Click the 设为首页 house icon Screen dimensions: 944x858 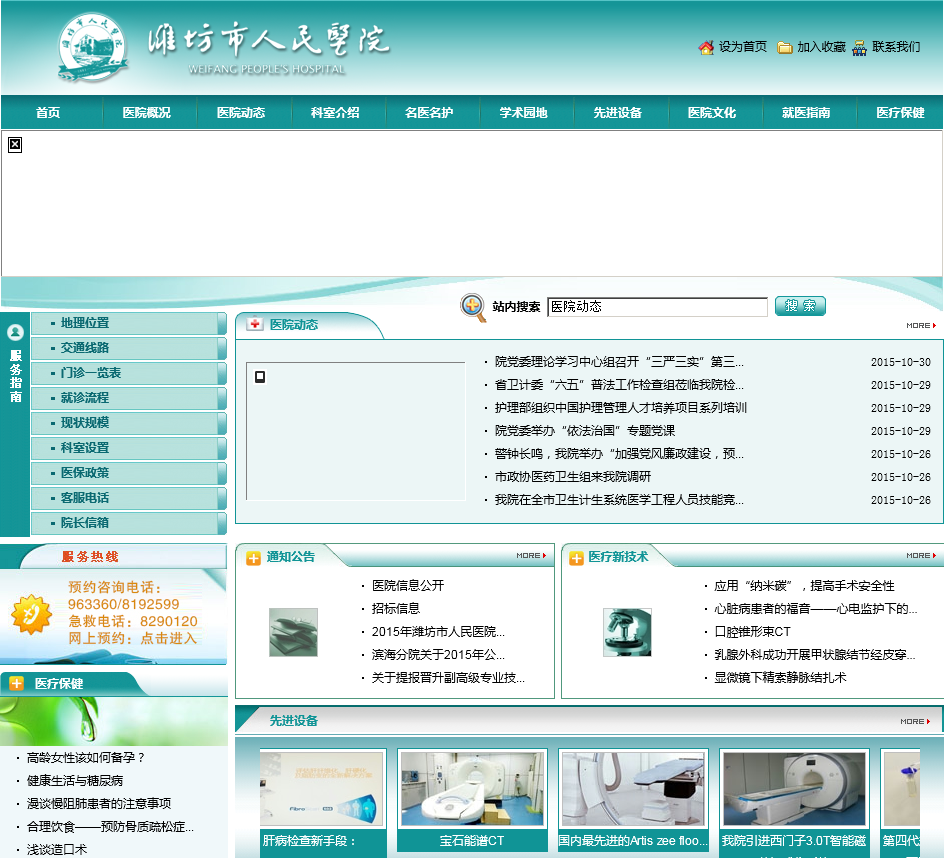(706, 47)
